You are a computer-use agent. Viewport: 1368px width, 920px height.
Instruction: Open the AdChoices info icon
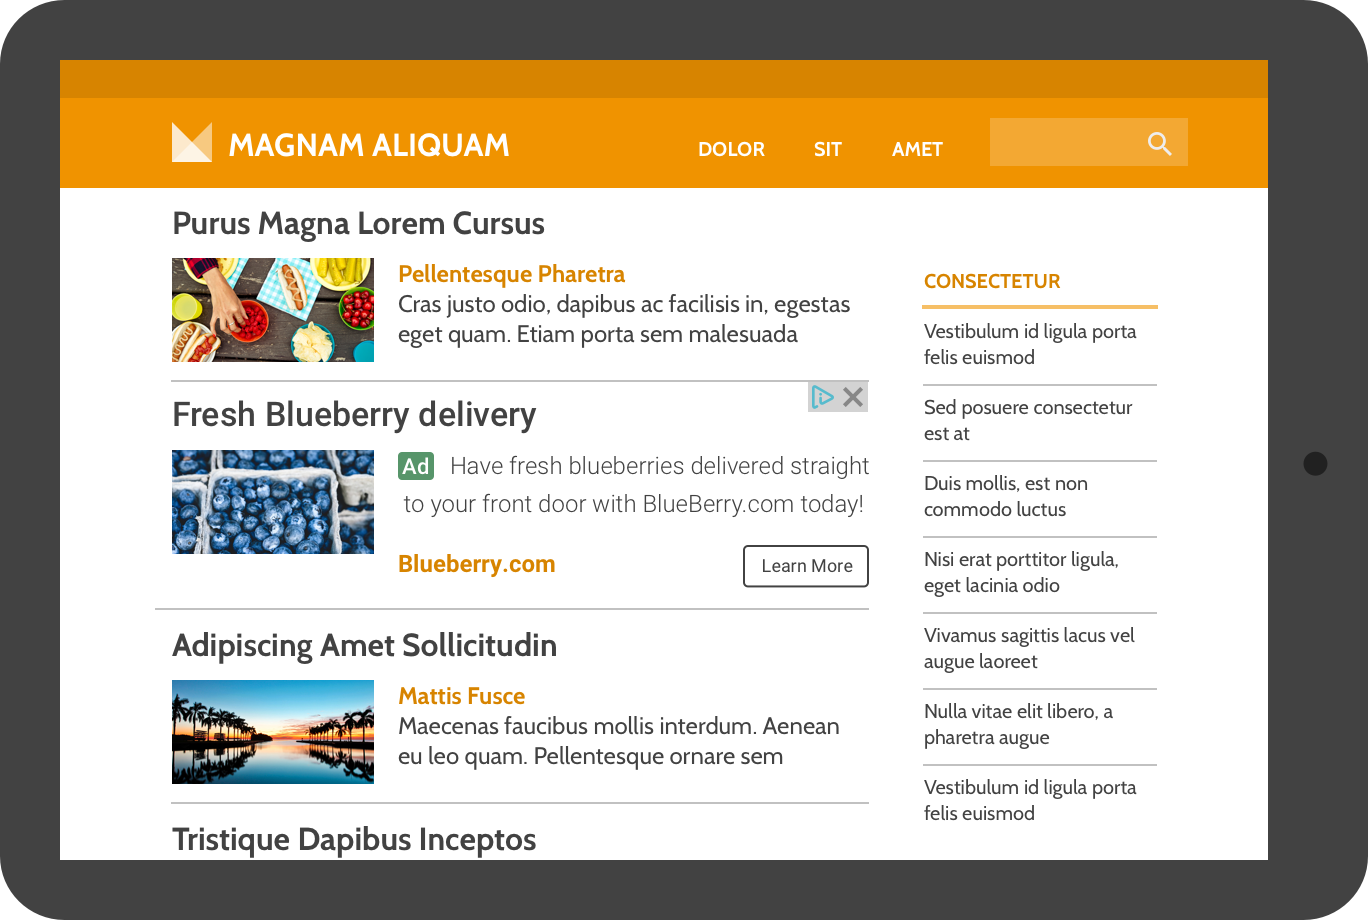(822, 397)
